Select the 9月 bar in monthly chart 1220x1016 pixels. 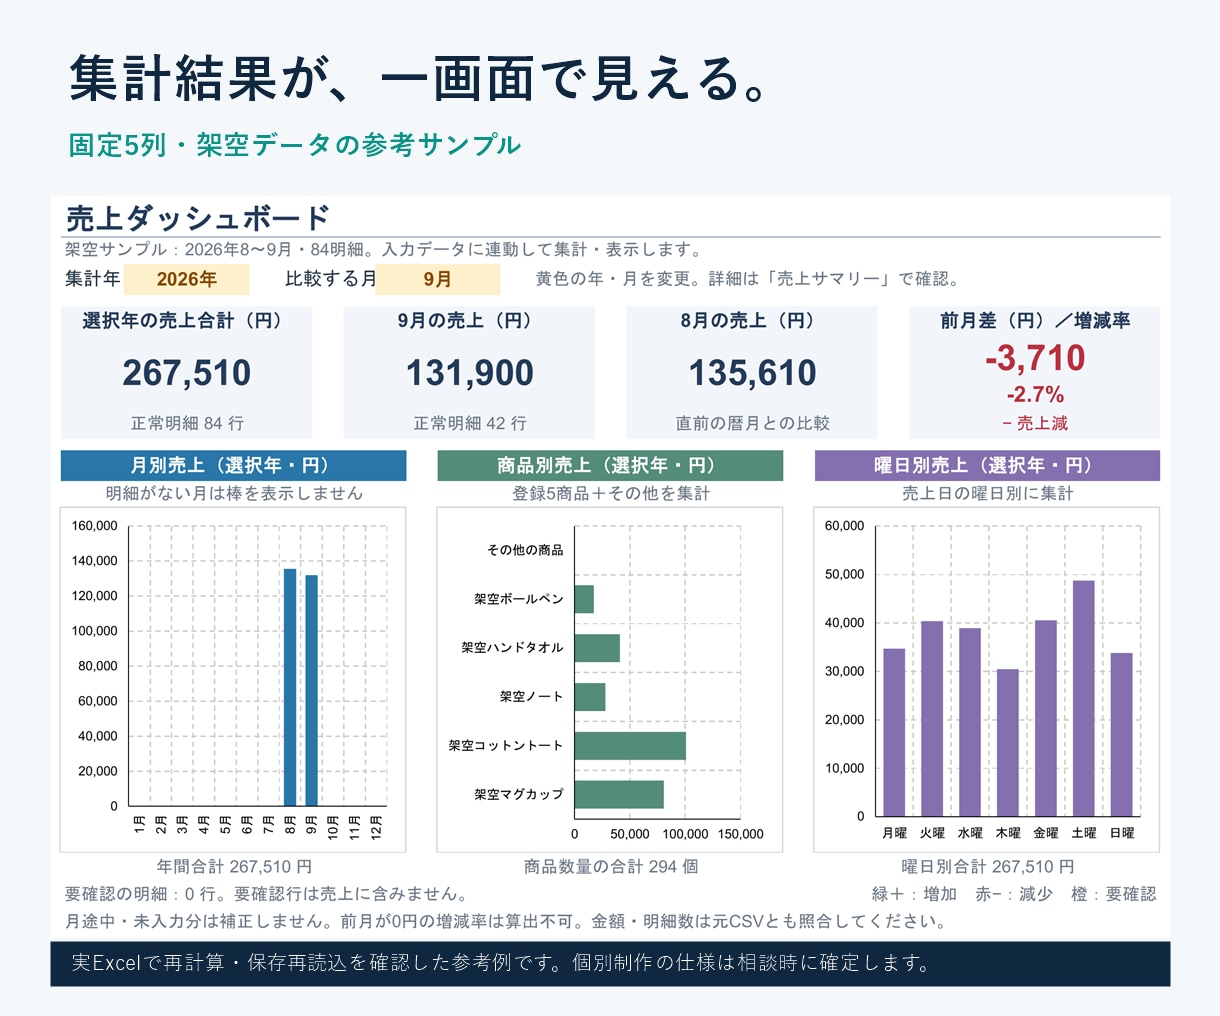tap(312, 691)
